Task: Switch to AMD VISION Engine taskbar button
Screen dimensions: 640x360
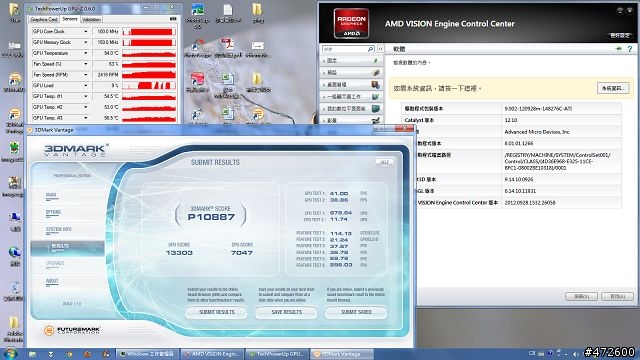Action: (x=212, y=354)
